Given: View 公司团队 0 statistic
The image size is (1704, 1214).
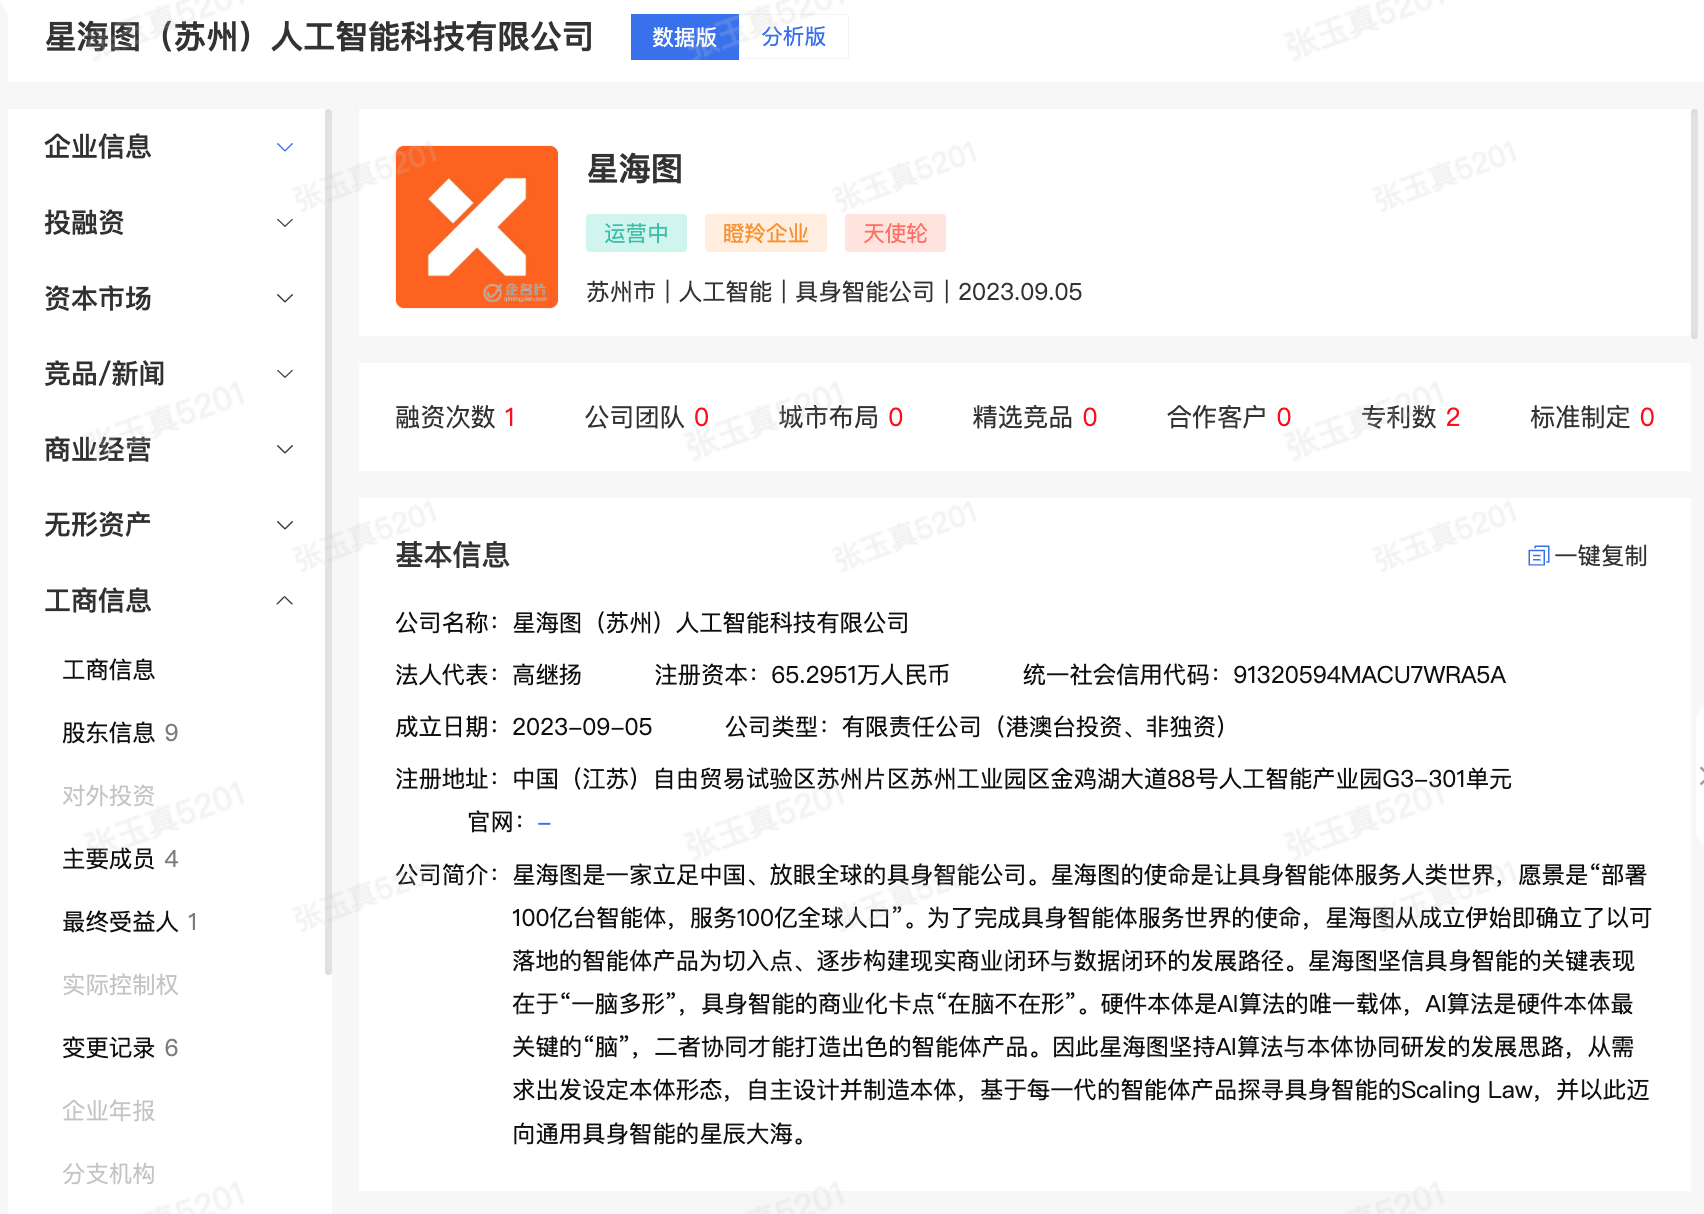Looking at the screenshot, I should point(647,417).
